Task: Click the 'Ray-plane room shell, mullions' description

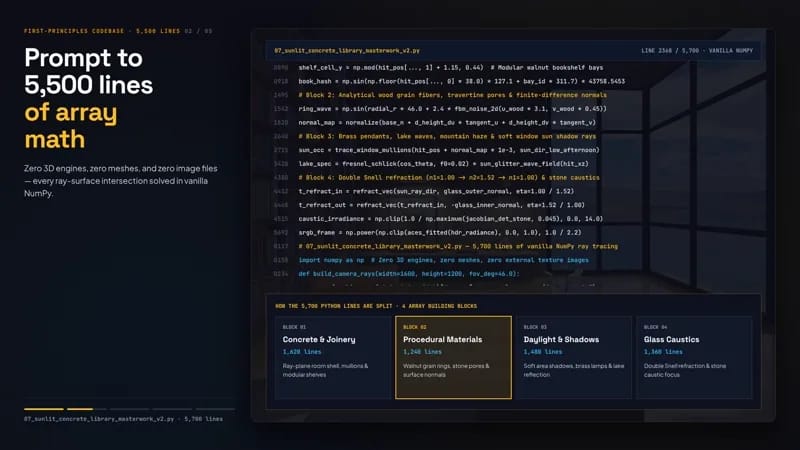Action: tap(326, 370)
